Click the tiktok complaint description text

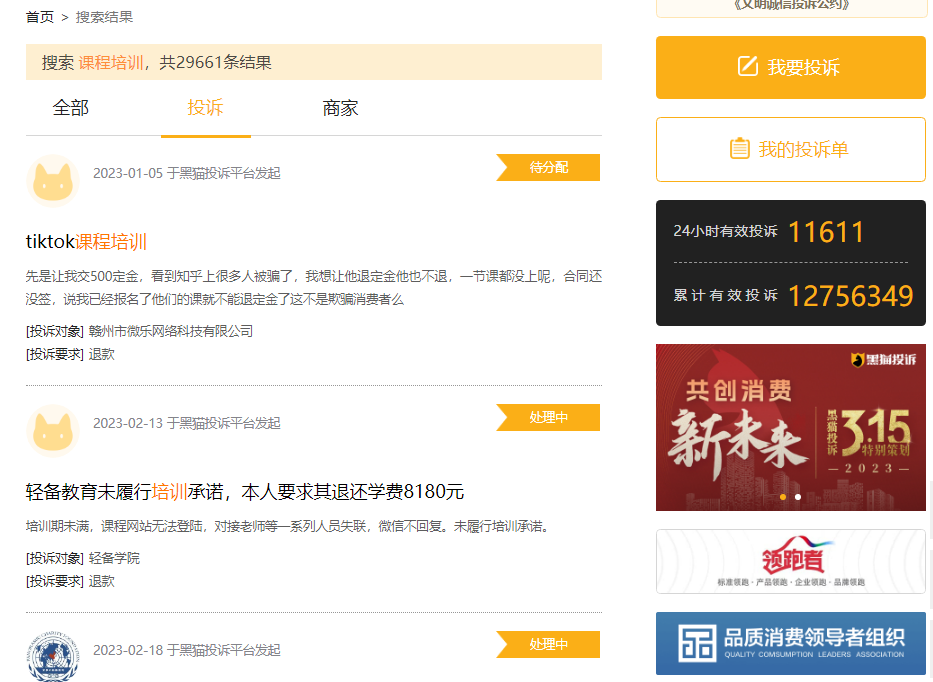[314, 287]
